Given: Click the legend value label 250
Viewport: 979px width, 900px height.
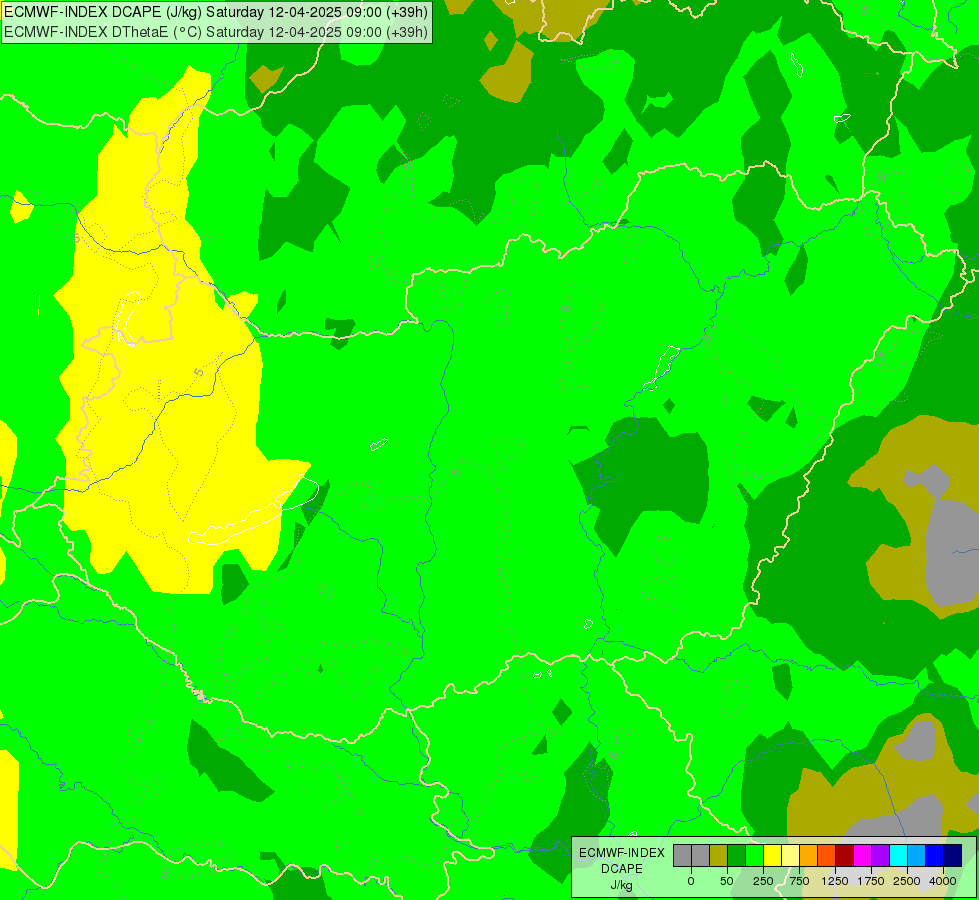Looking at the screenshot, I should pyautogui.click(x=763, y=881).
